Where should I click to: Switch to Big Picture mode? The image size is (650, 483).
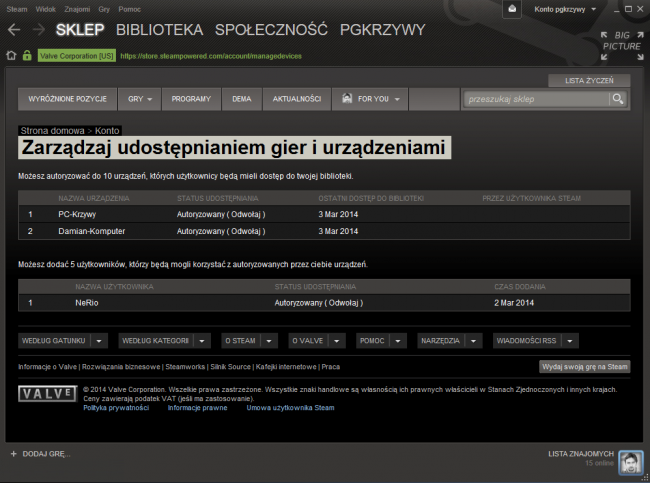[622, 46]
